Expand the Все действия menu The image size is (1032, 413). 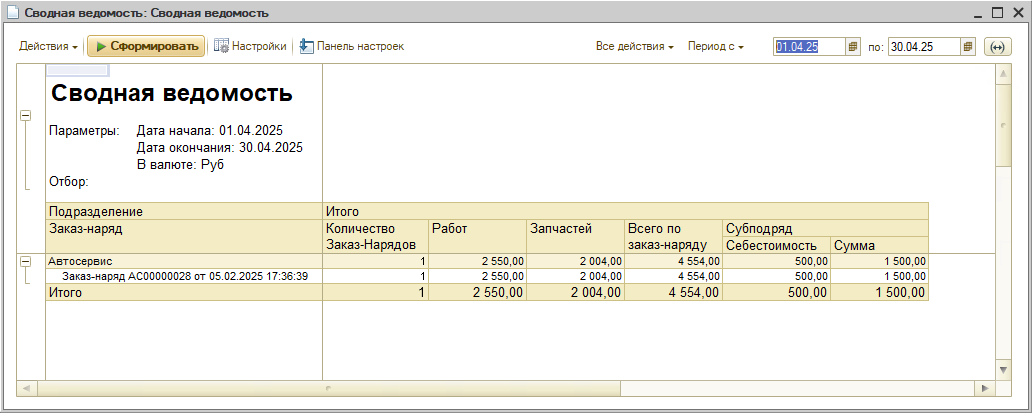pyautogui.click(x=634, y=47)
